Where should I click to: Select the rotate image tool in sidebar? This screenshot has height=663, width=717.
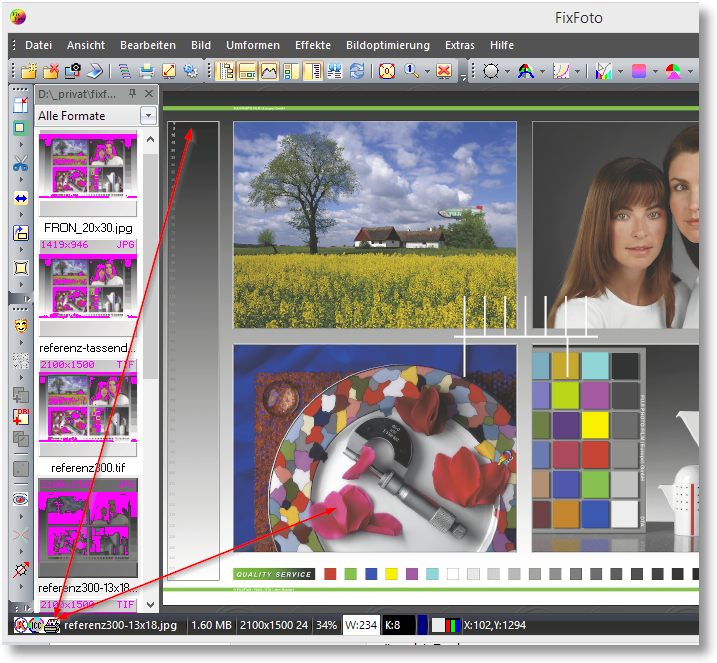tap(21, 233)
